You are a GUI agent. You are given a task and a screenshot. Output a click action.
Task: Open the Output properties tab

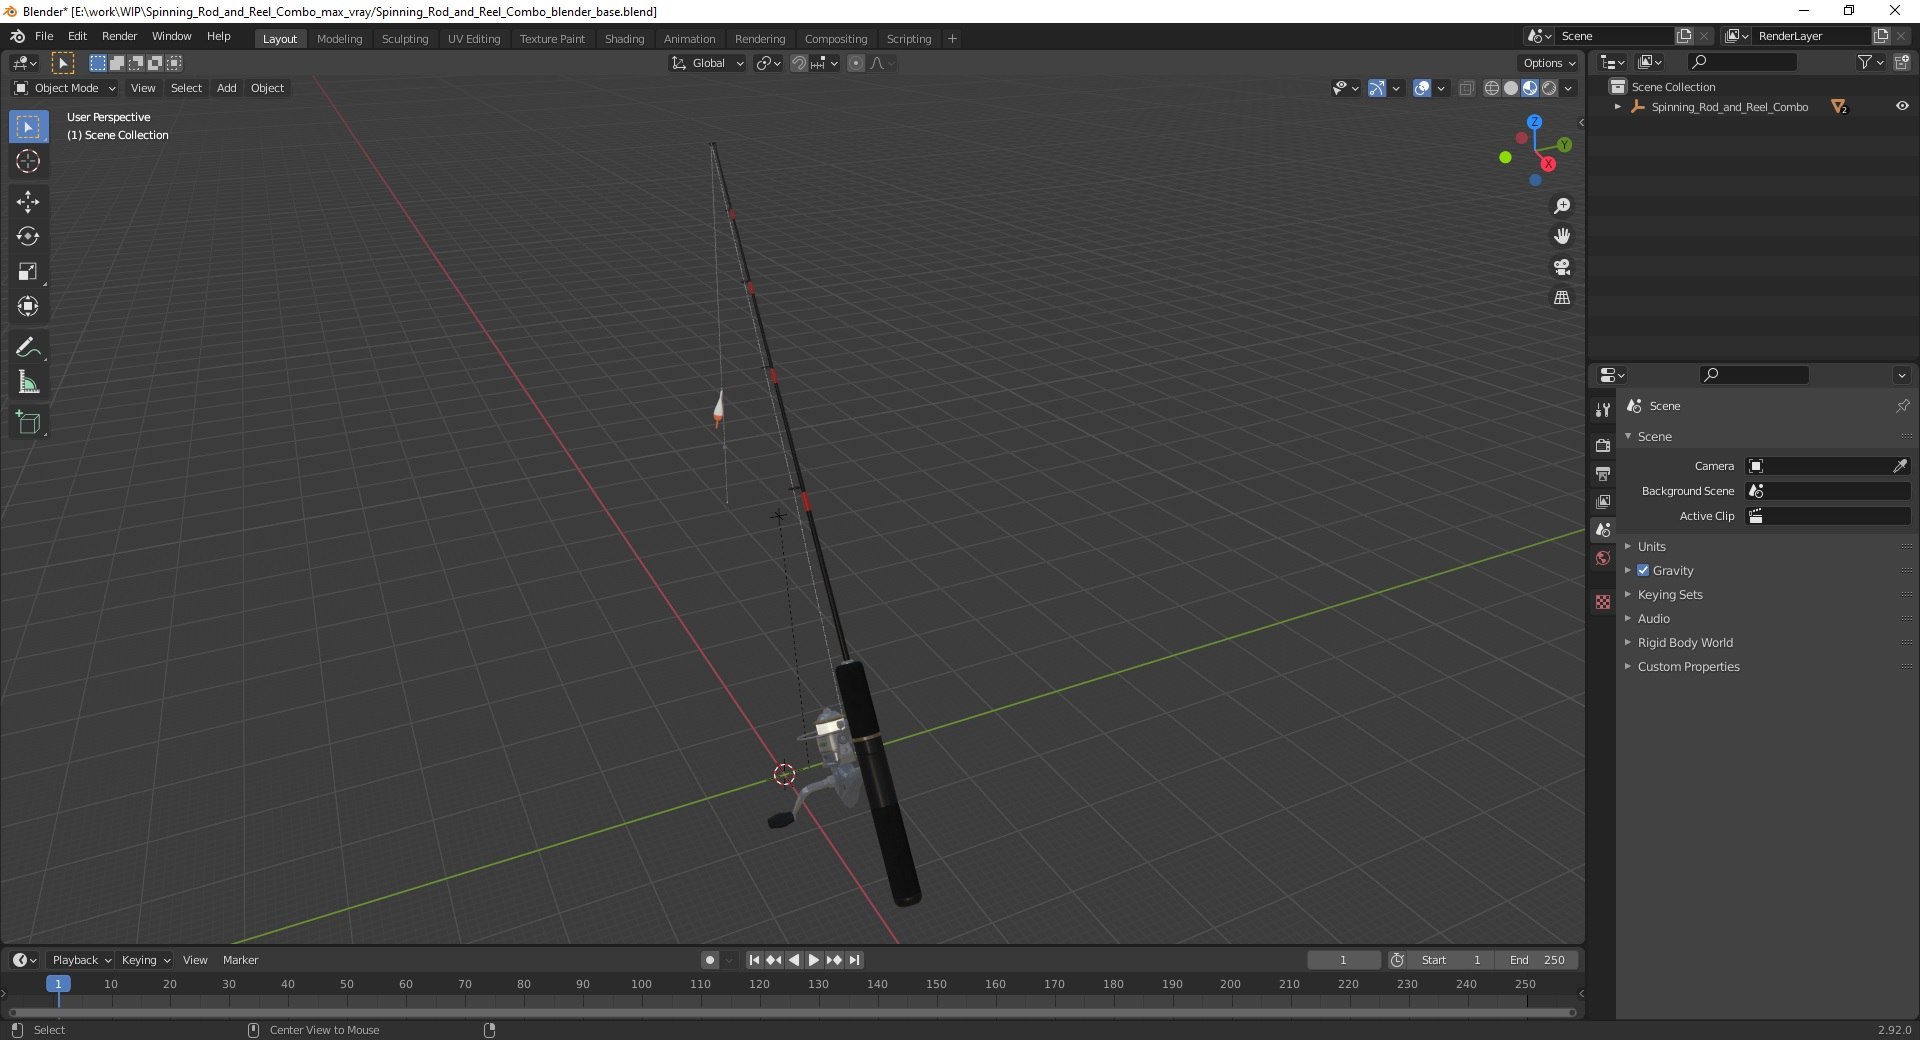1603,473
